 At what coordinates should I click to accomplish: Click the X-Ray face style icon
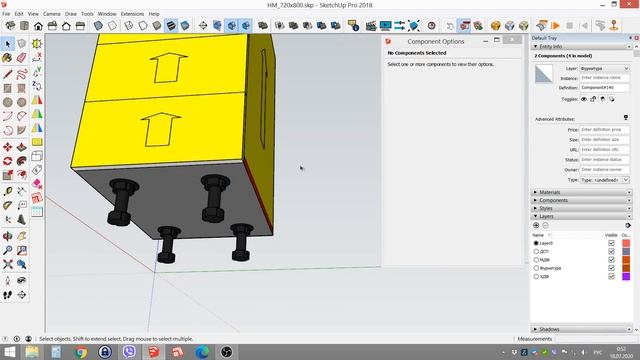[98, 26]
